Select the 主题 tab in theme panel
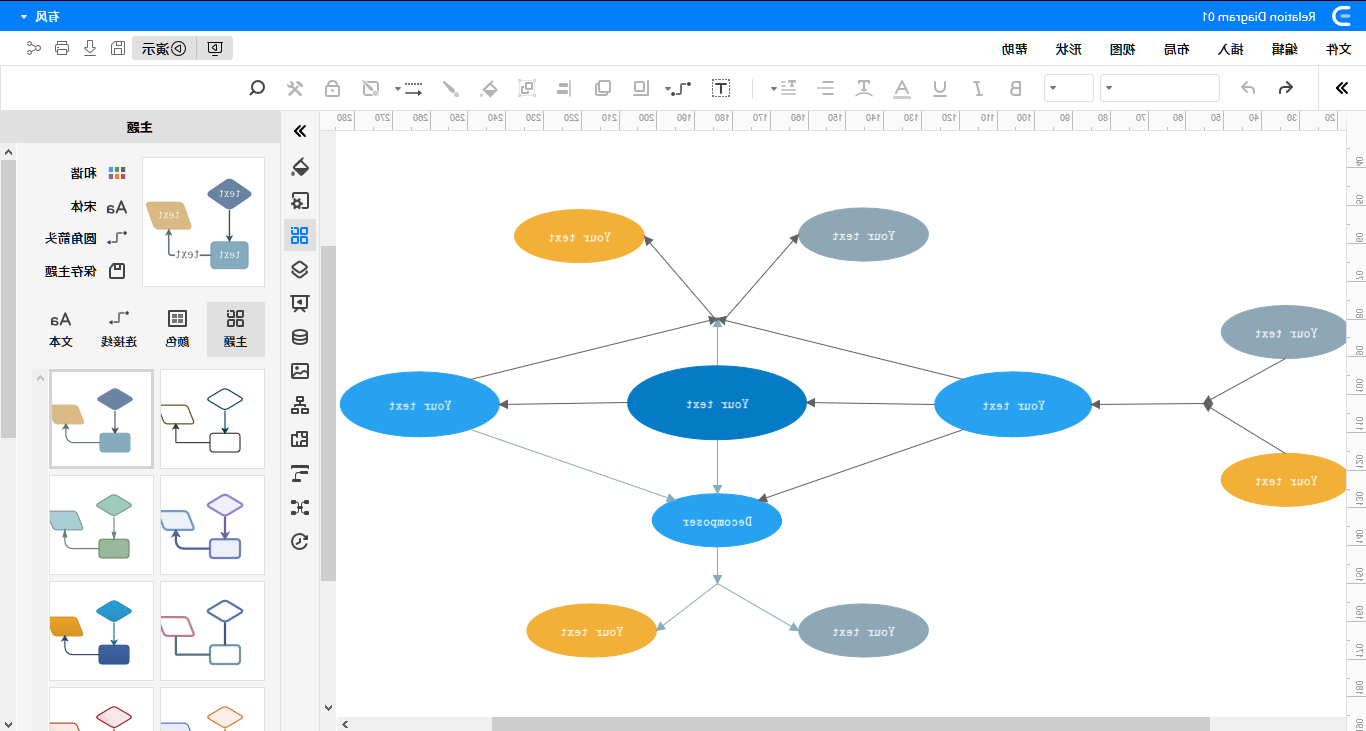The width and height of the screenshot is (1366, 731). 236,329
